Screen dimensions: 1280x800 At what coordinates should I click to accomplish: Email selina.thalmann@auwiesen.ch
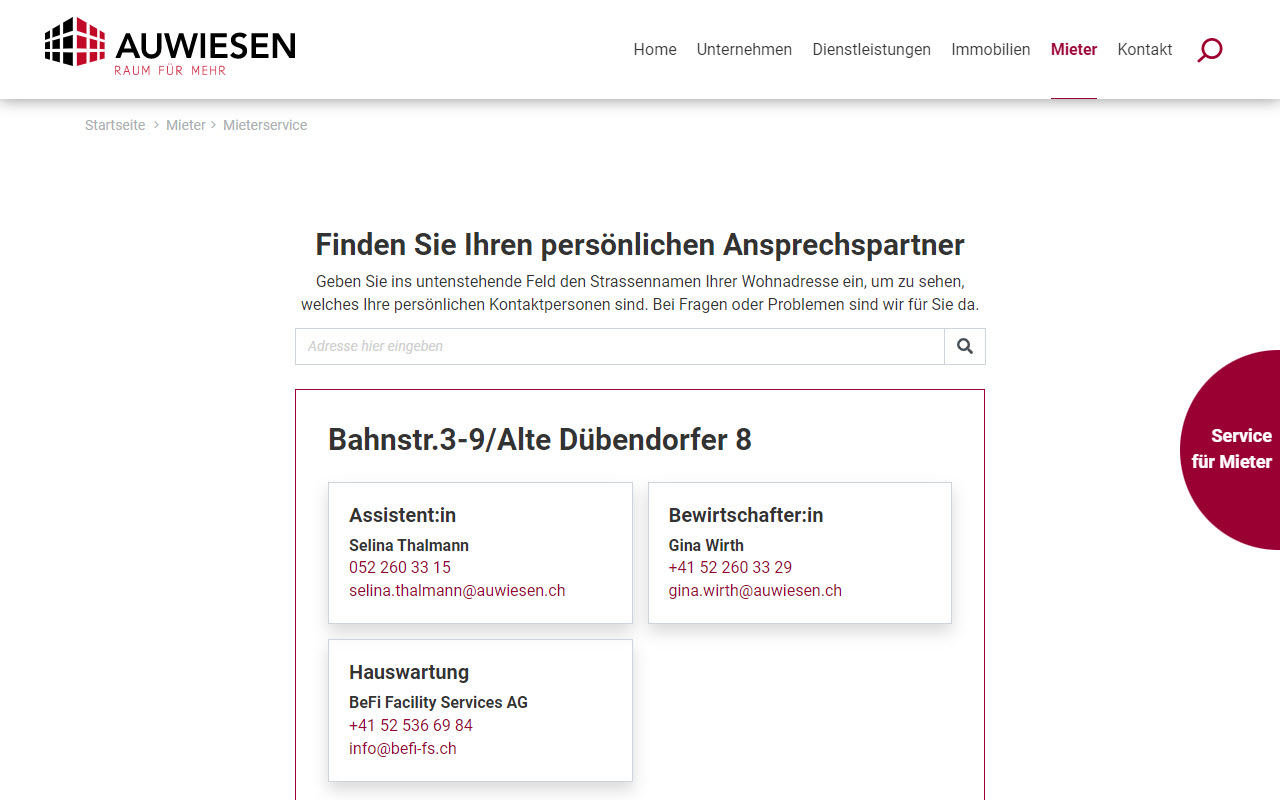point(457,590)
